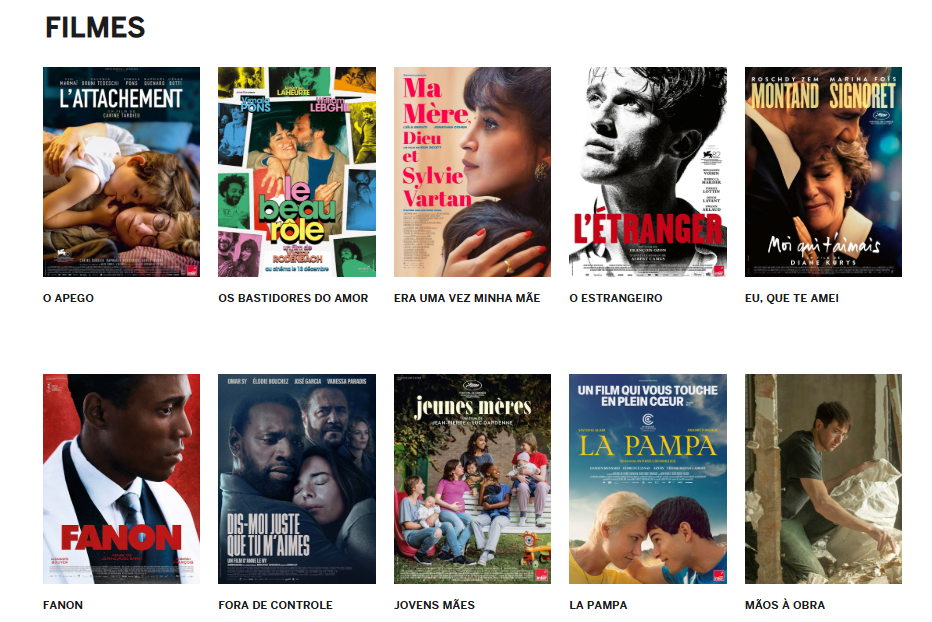932x622 pixels.
Task: Click the O APEGO title link
Action: (x=68, y=298)
